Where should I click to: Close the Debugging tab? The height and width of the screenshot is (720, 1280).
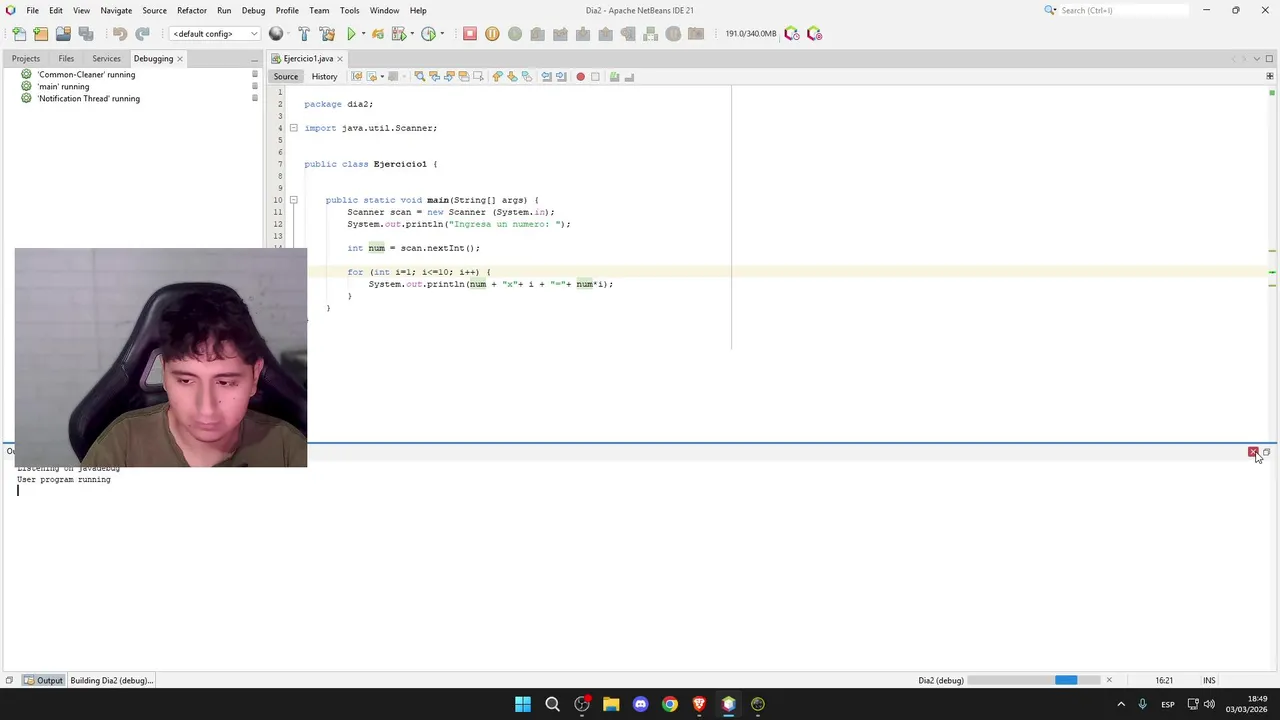coord(180,59)
